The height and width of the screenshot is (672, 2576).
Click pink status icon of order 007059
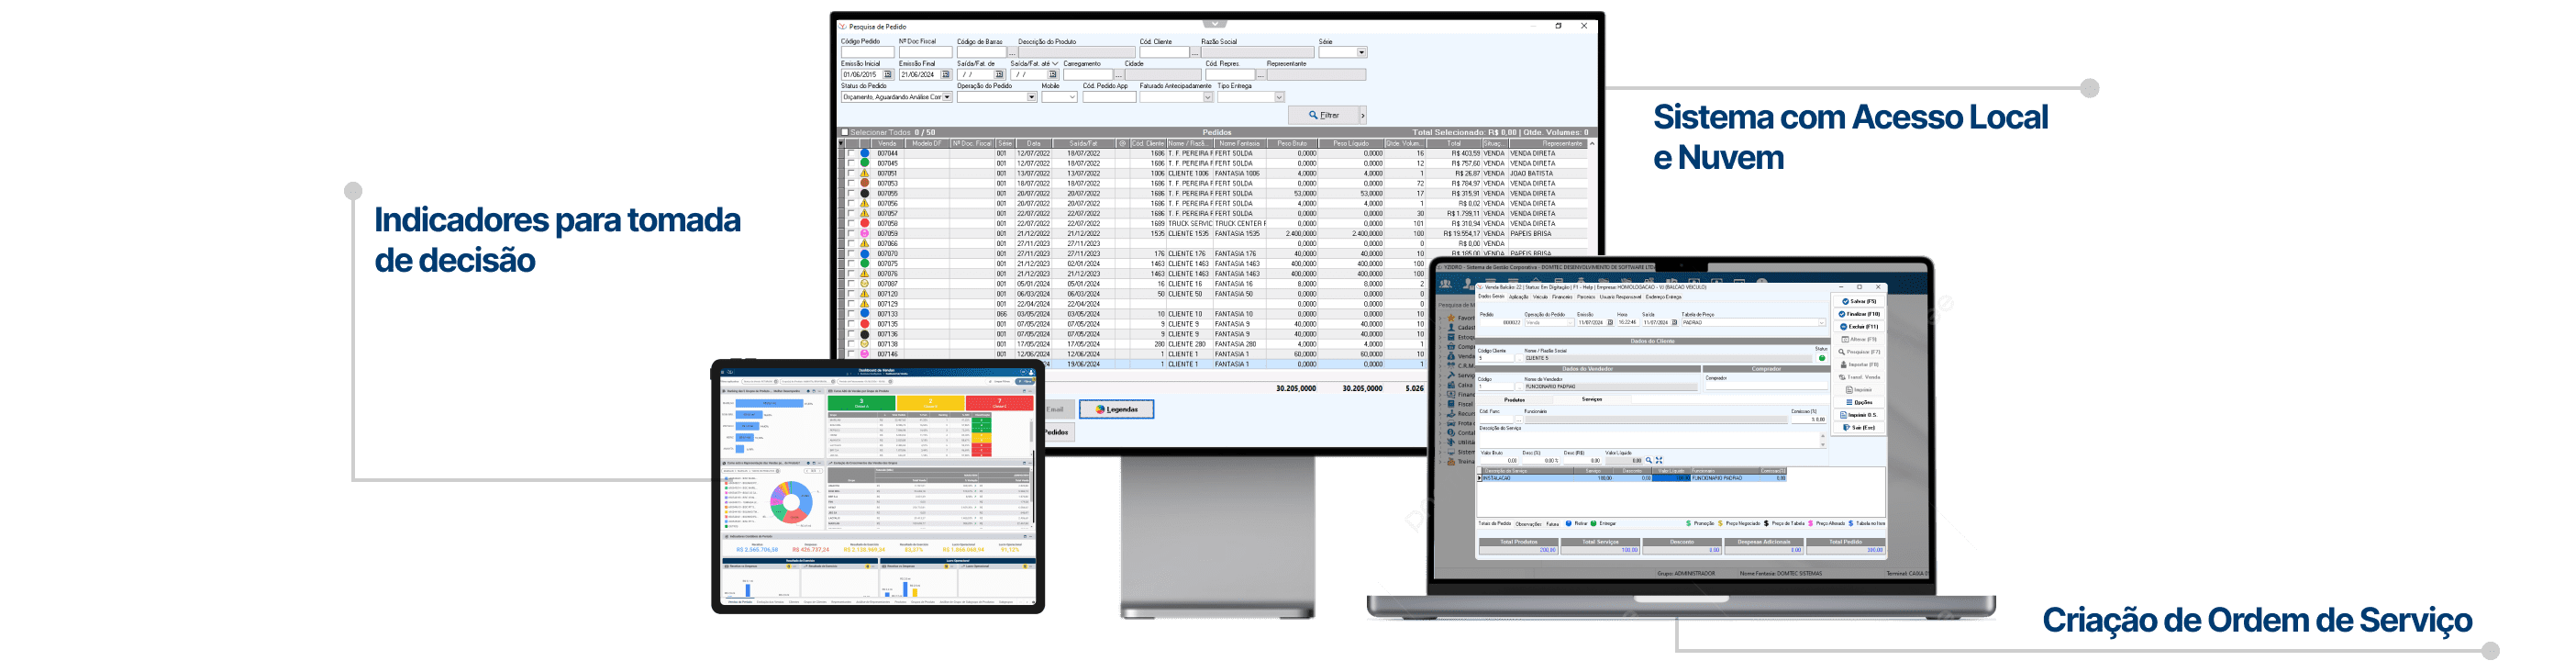865,233
